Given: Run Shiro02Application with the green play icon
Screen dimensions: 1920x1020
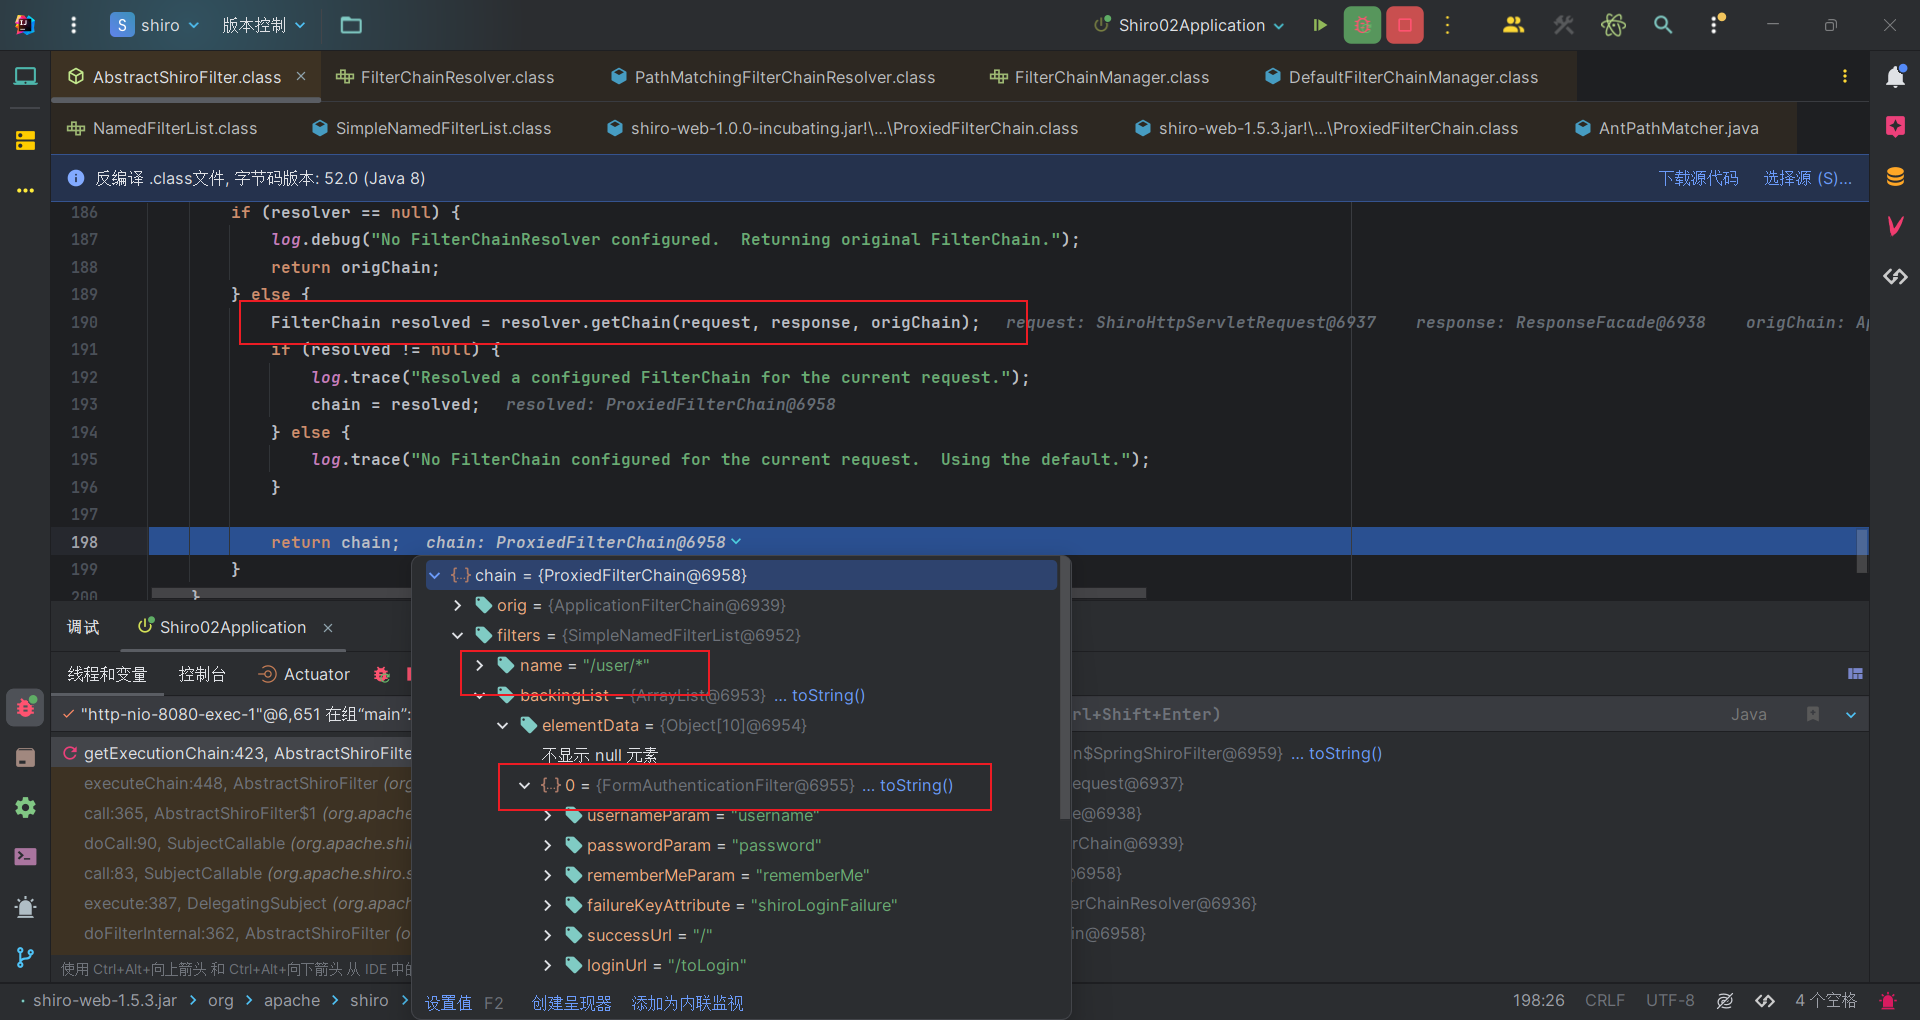Looking at the screenshot, I should coord(1320,25).
